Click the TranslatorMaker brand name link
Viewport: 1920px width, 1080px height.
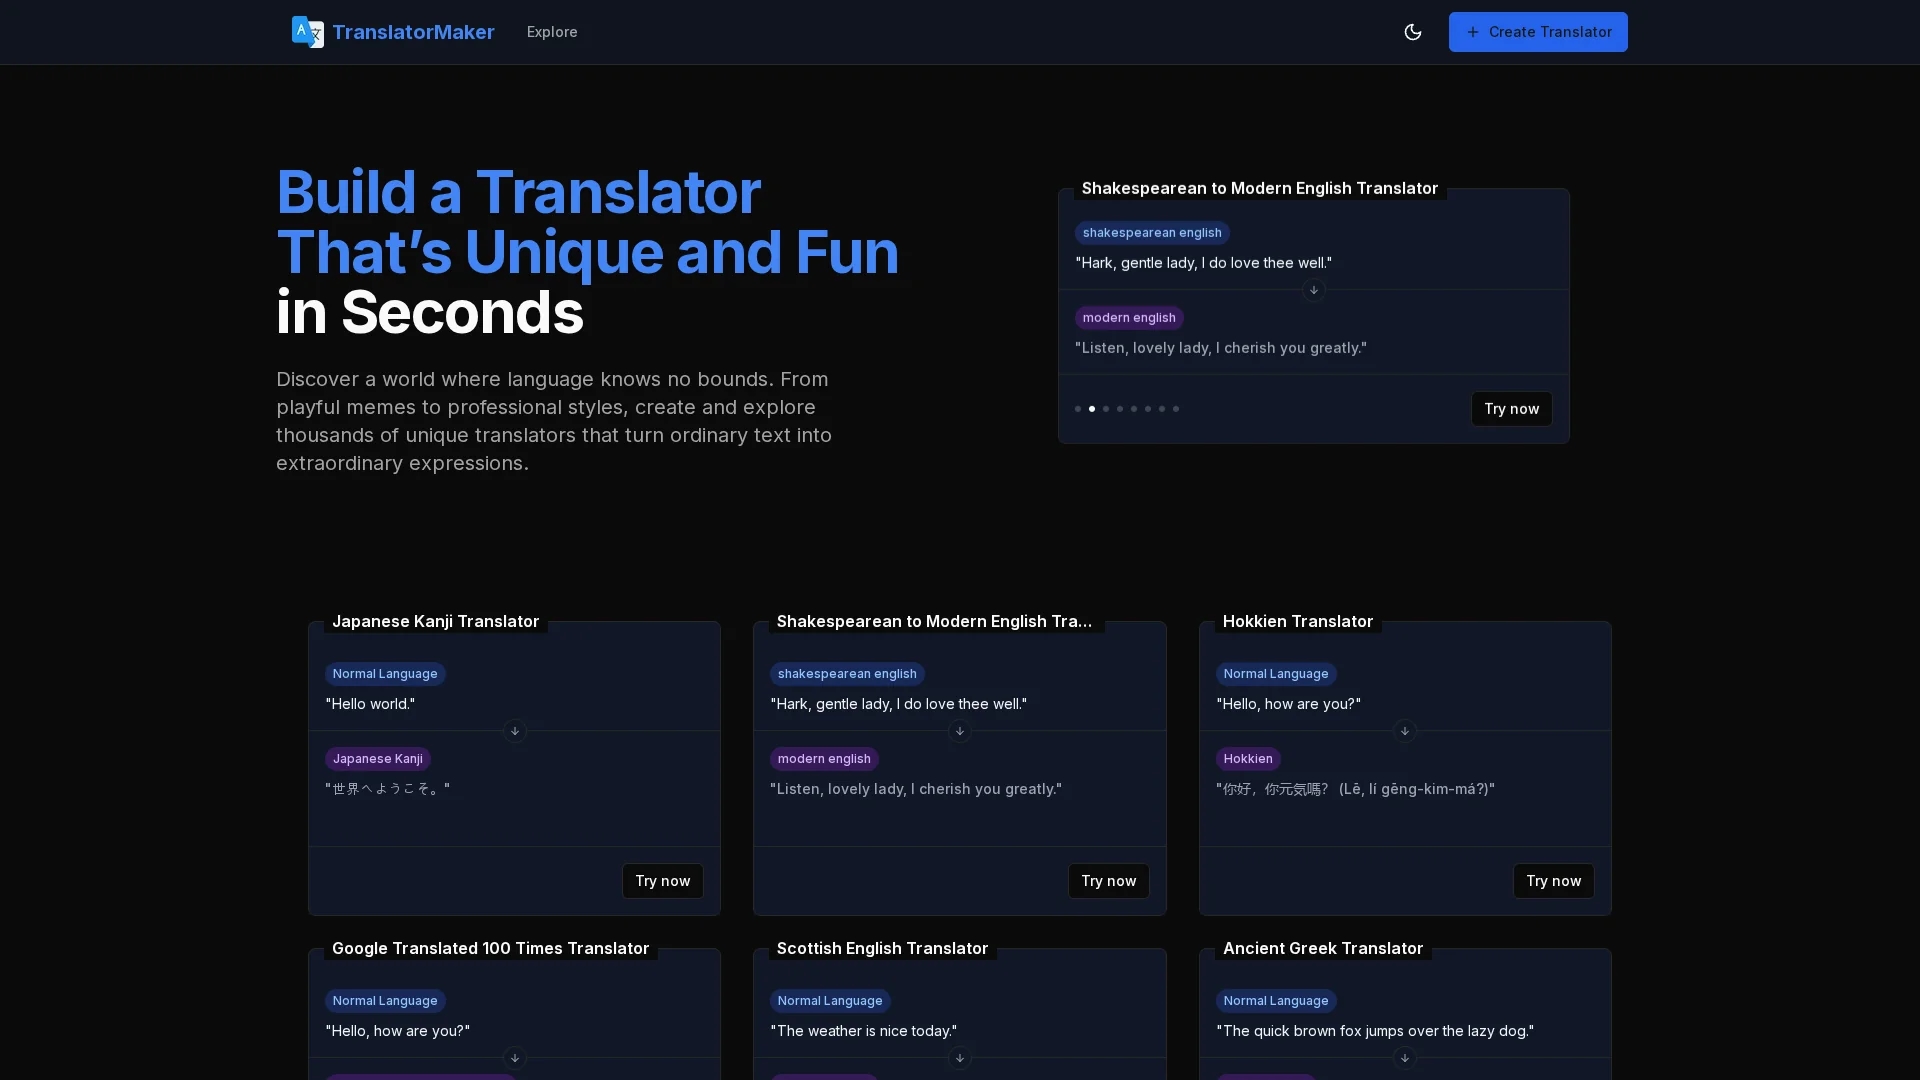click(413, 32)
